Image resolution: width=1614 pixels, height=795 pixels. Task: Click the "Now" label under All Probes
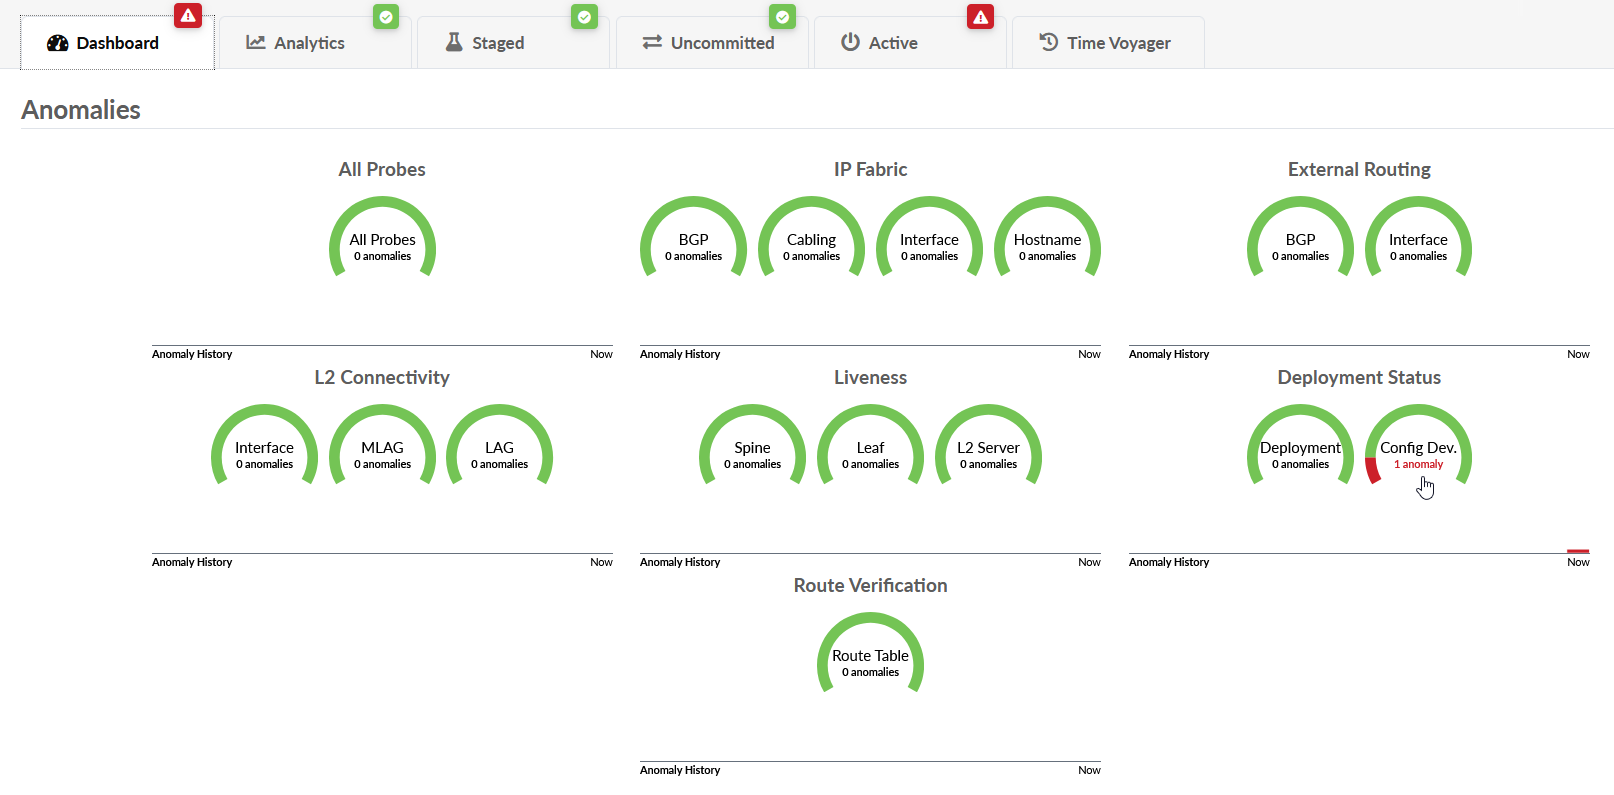pyautogui.click(x=601, y=354)
